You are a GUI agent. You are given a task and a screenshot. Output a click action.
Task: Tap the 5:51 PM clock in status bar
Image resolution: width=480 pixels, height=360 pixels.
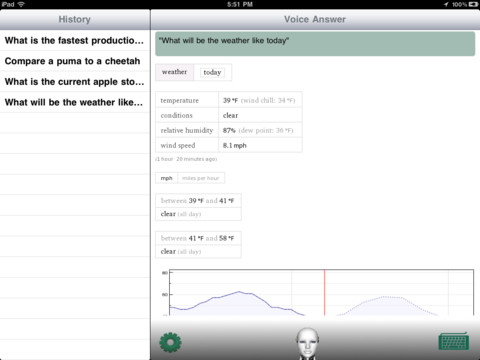click(240, 4)
